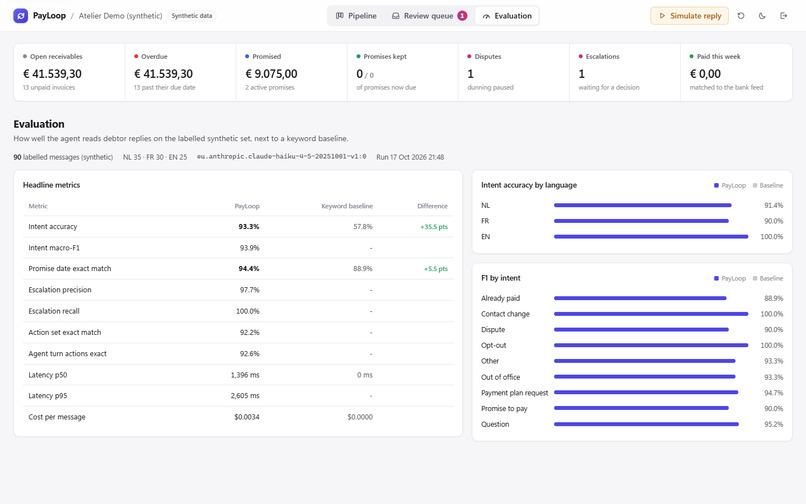
Task: Click the sign out icon
Action: (783, 15)
